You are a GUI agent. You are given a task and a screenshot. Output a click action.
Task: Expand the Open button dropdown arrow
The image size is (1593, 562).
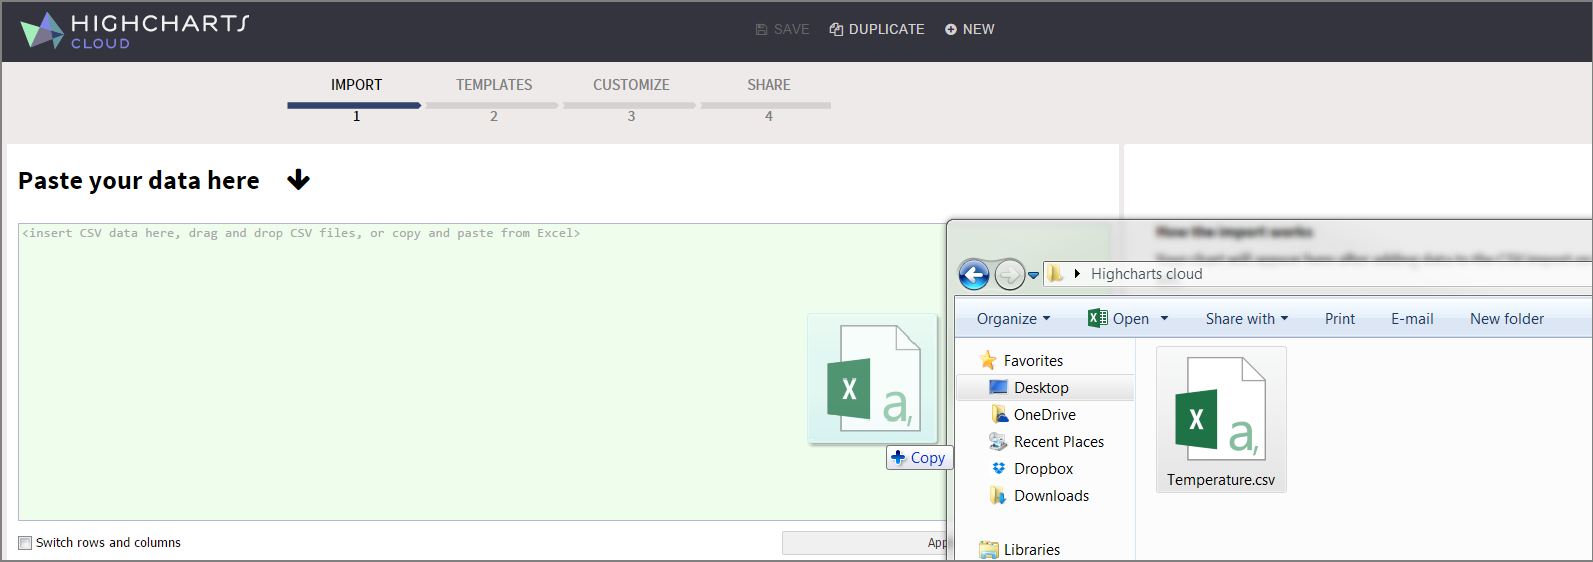point(1164,319)
